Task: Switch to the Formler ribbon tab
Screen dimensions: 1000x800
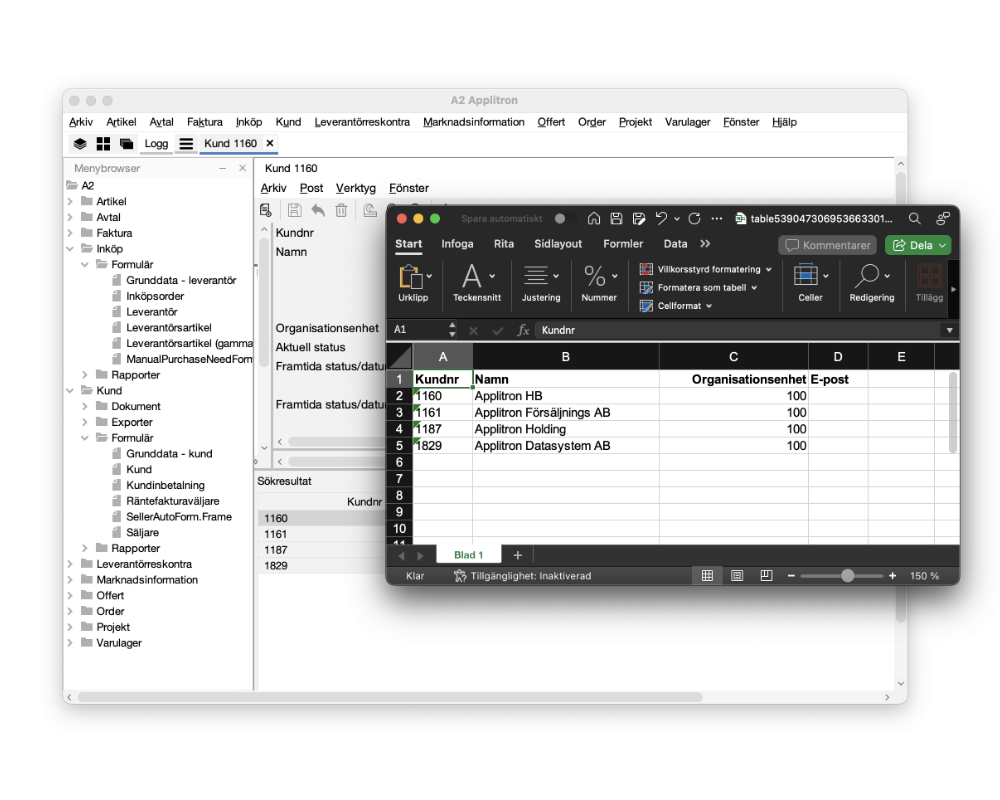Action: 623,244
